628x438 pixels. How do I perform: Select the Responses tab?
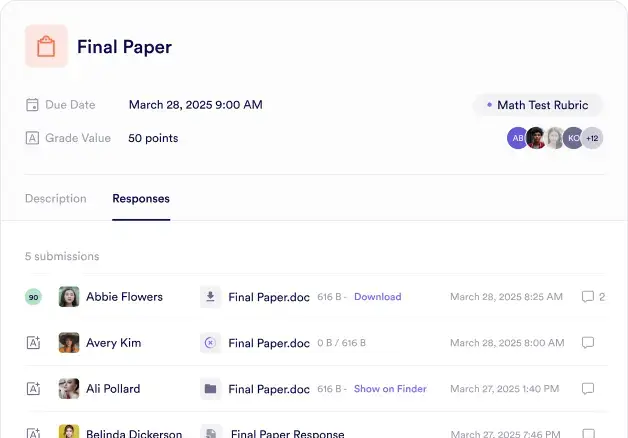141,199
